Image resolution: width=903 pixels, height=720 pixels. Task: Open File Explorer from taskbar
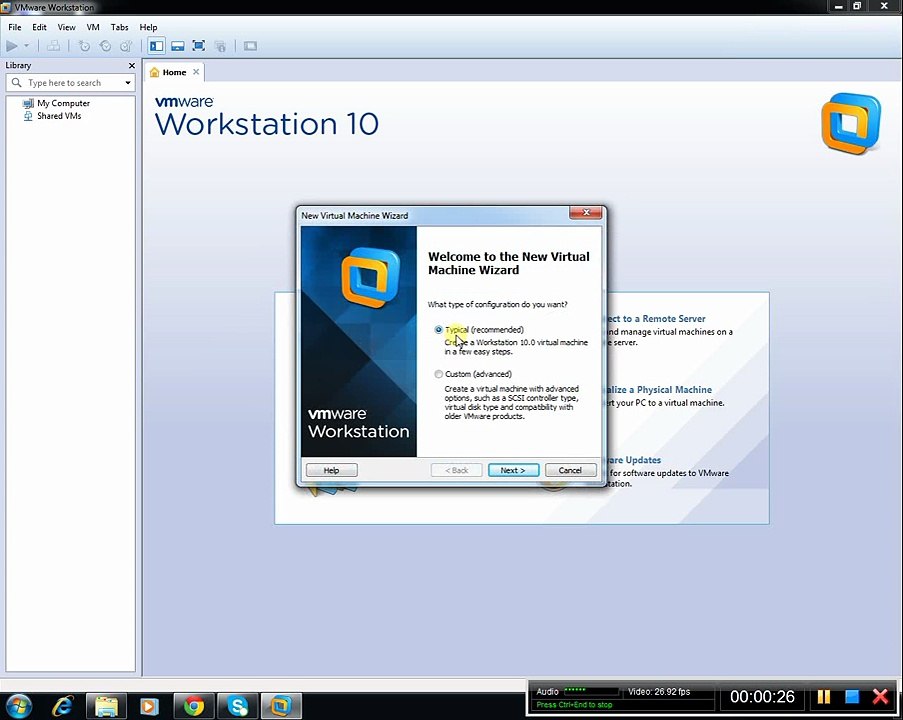pyautogui.click(x=106, y=706)
